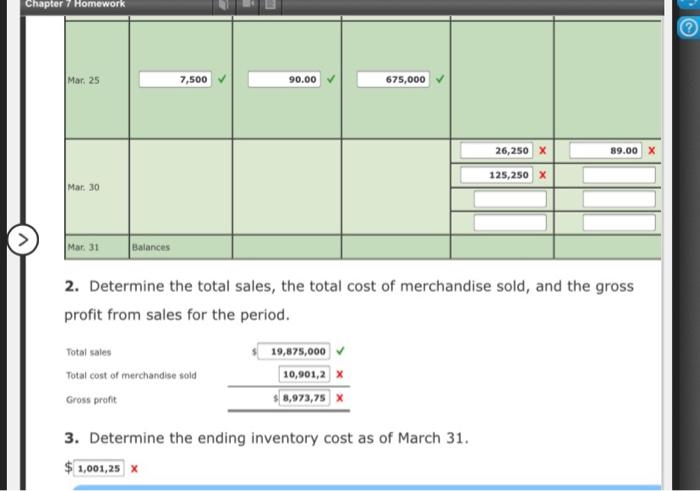
Task: Click the book icon in the header
Action: [224, 4]
